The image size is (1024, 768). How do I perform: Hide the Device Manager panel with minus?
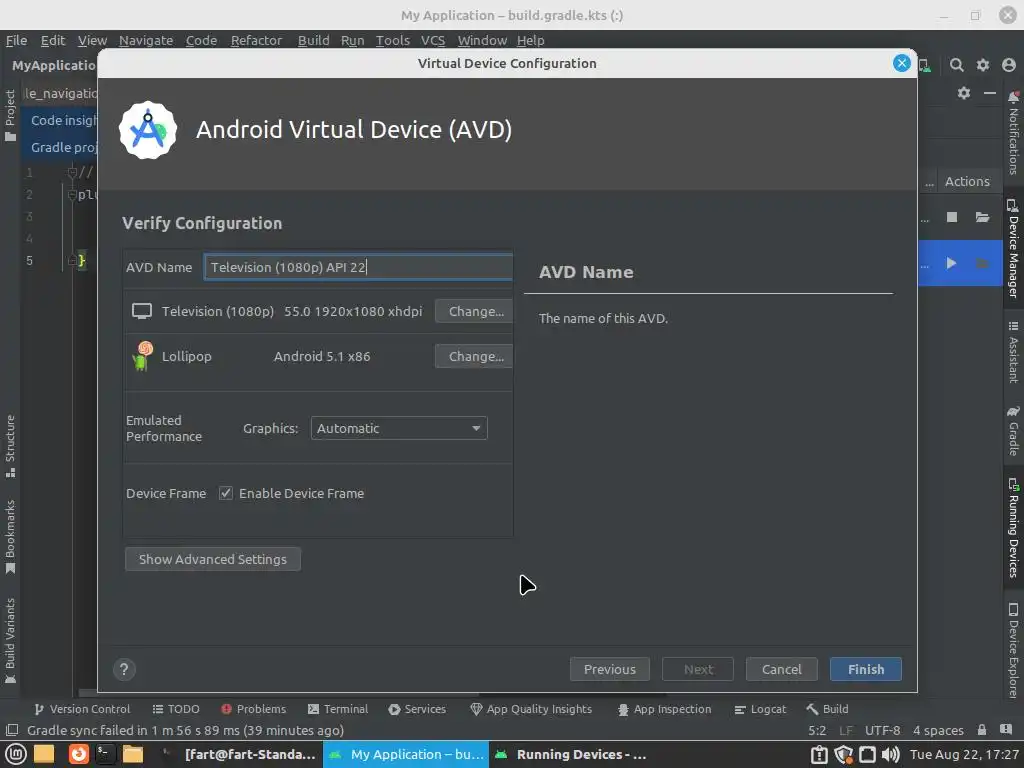click(990, 93)
